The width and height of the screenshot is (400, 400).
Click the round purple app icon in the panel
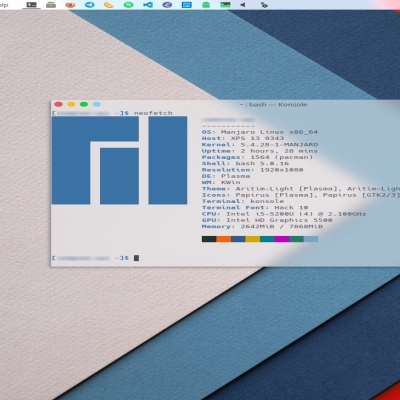(167, 5)
